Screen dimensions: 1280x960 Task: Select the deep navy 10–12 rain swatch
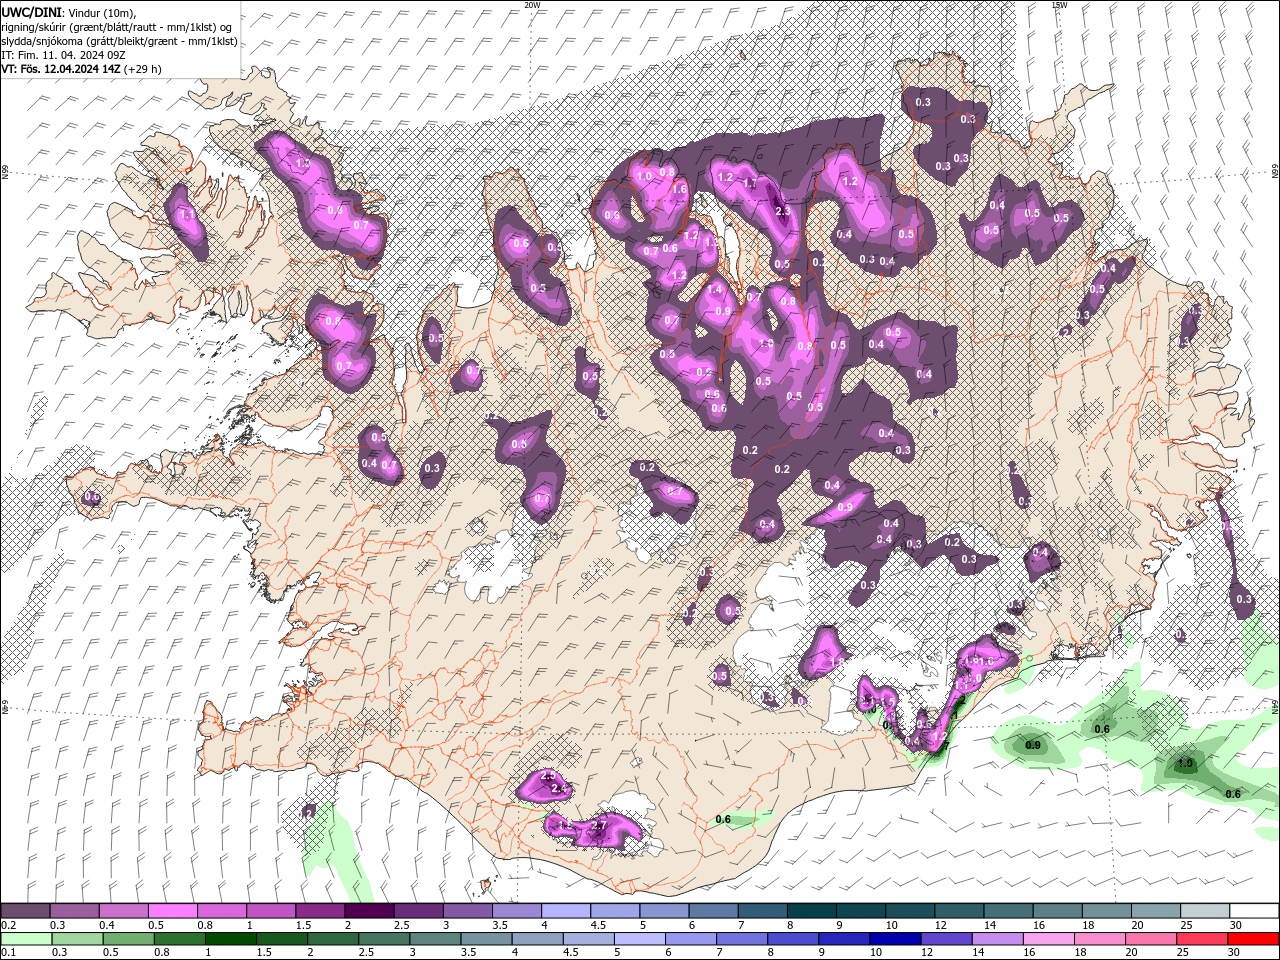click(894, 939)
